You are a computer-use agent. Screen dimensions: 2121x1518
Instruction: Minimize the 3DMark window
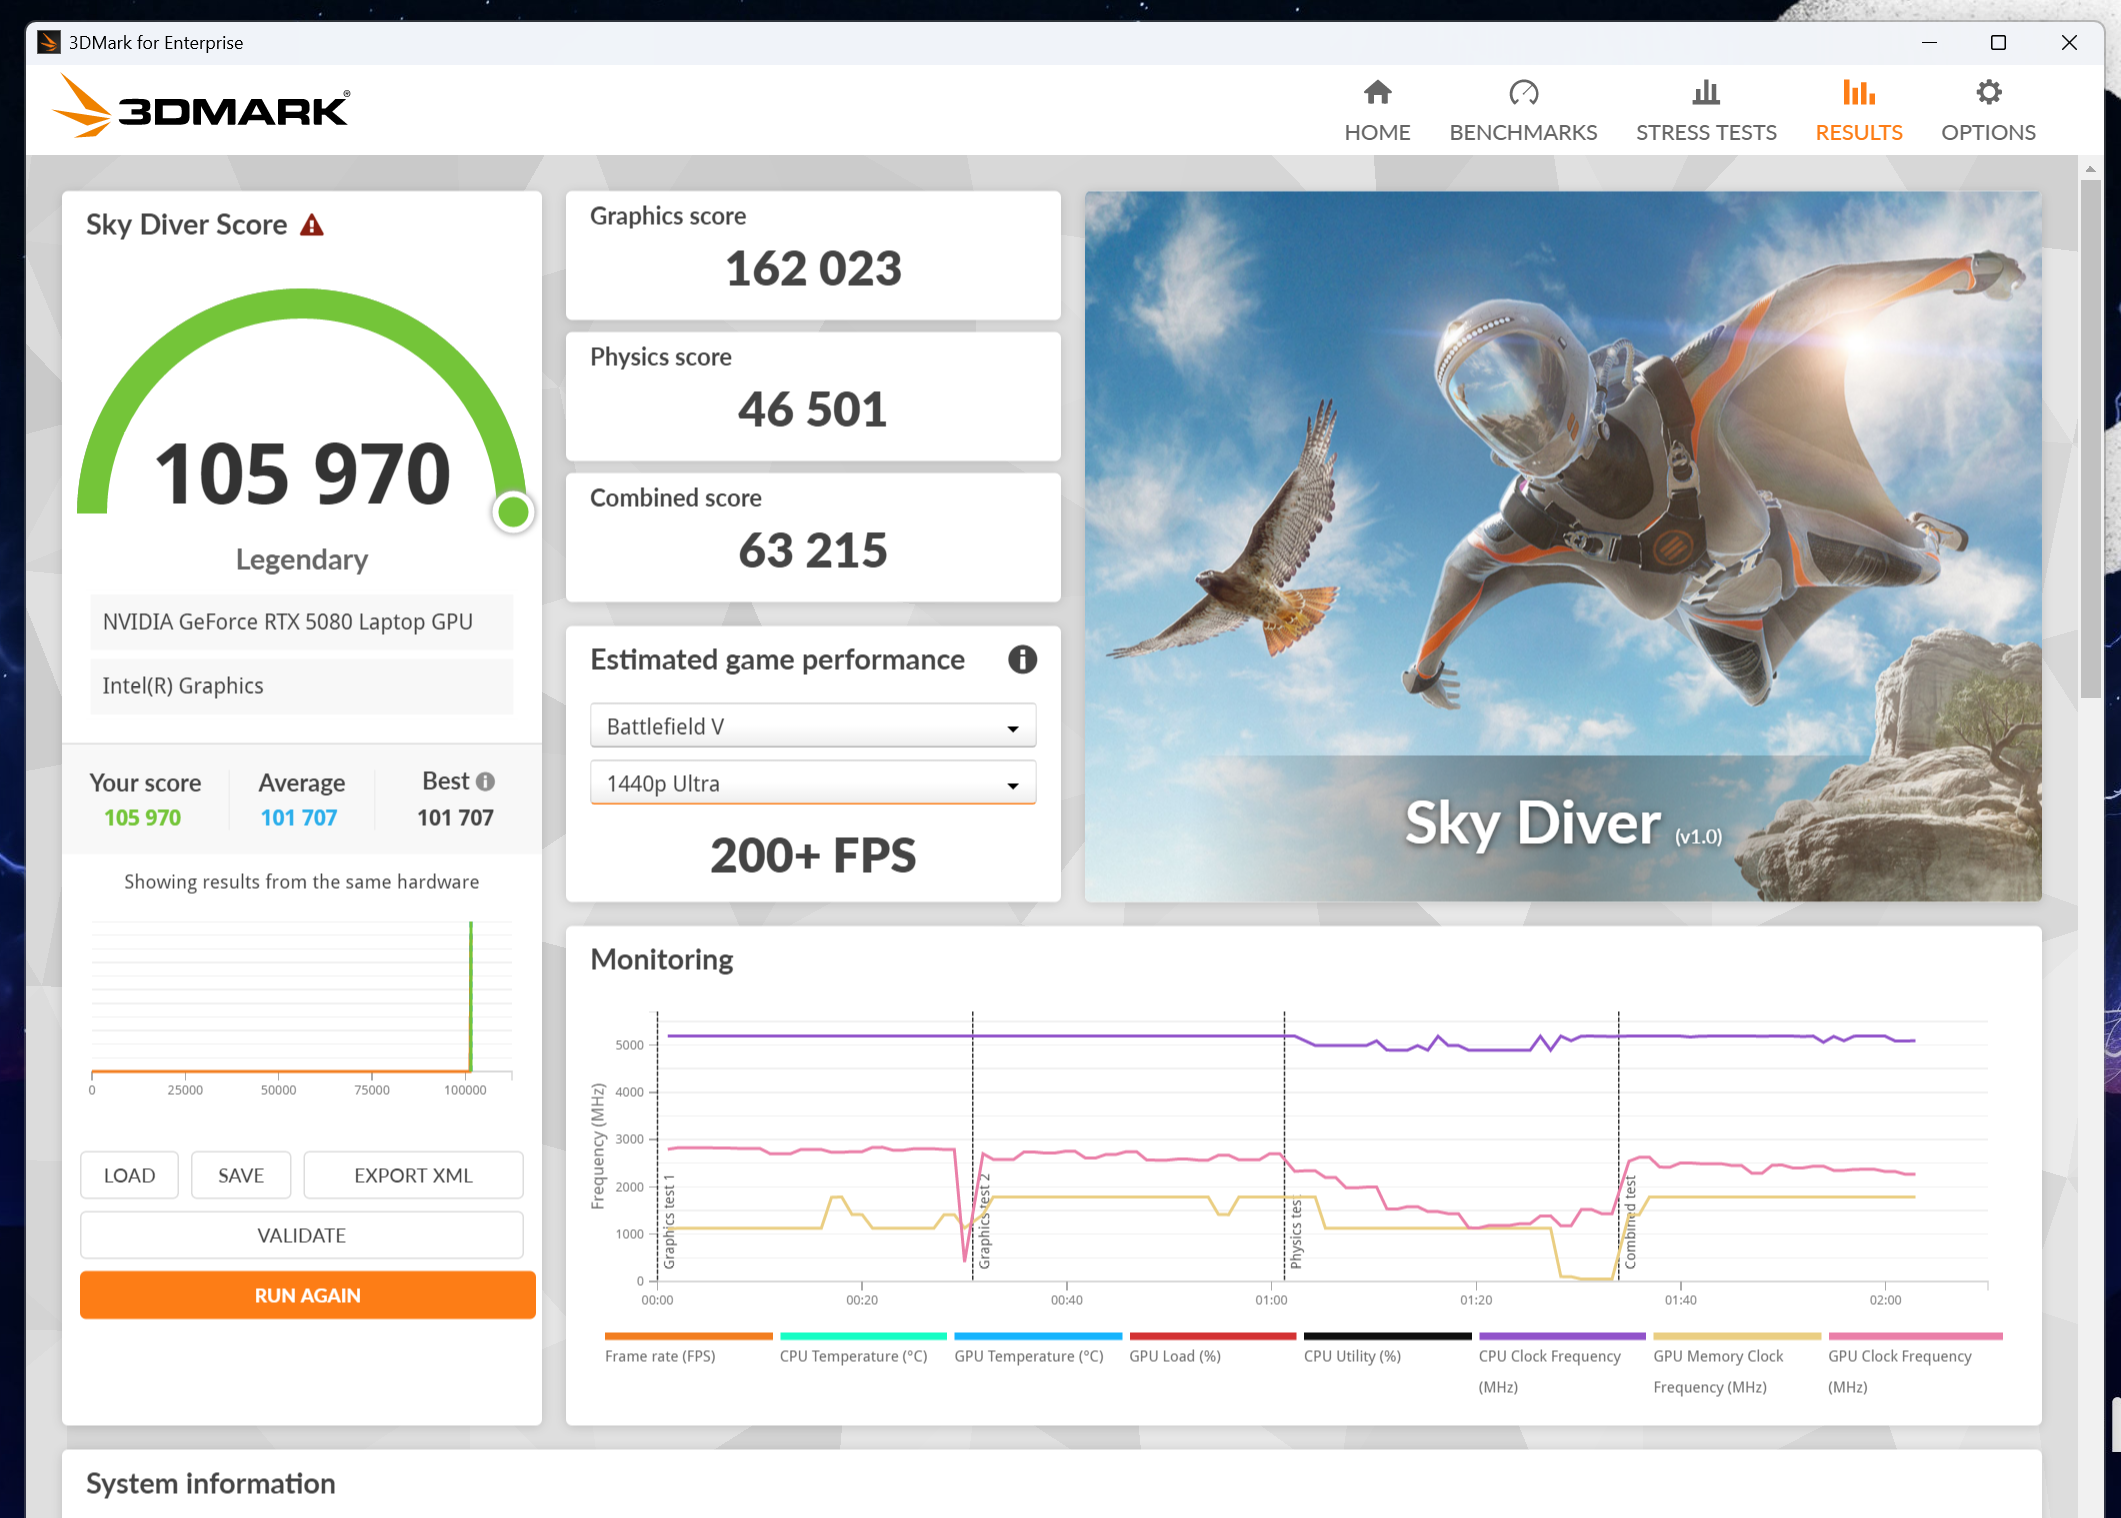point(1929,42)
